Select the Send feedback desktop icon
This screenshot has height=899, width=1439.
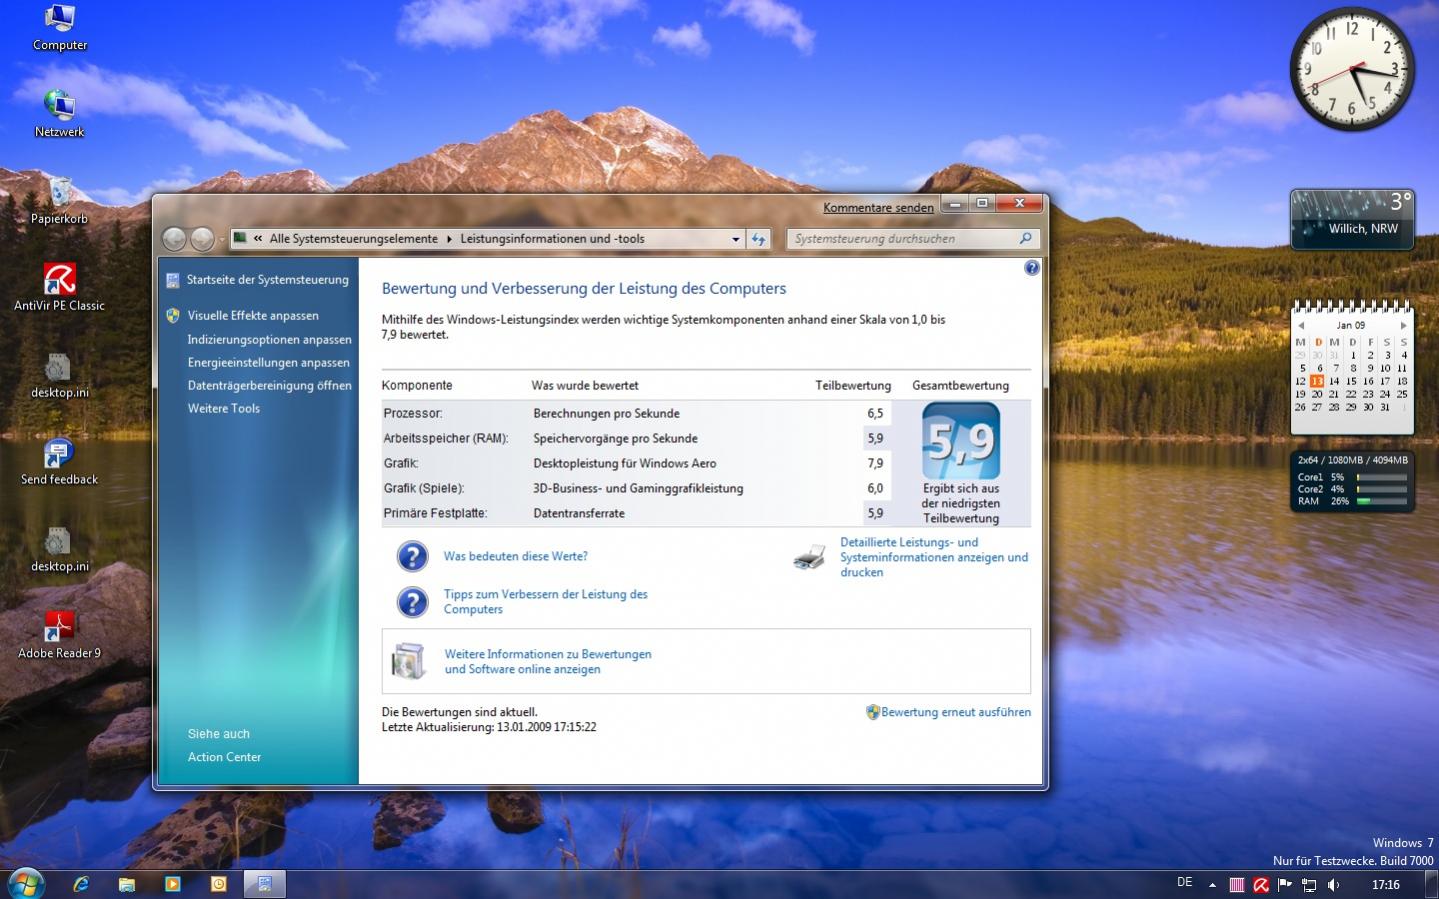click(60, 461)
